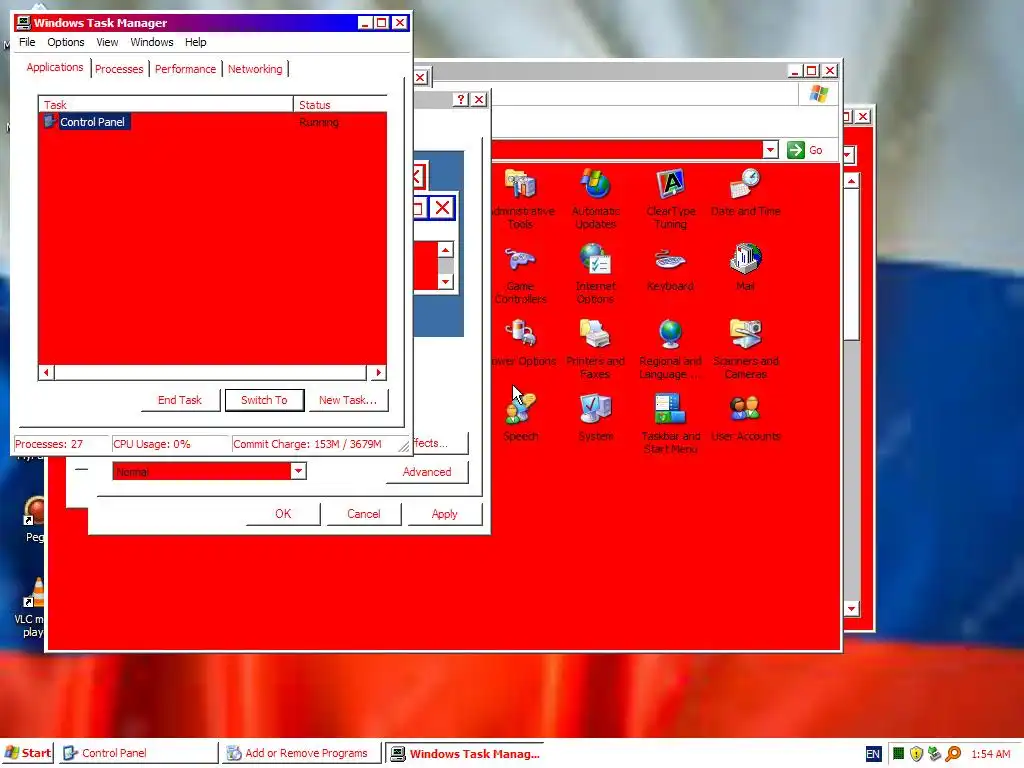Click scroll down arrow in preview message box
Screen dimensions: 1024x768
point(445,282)
